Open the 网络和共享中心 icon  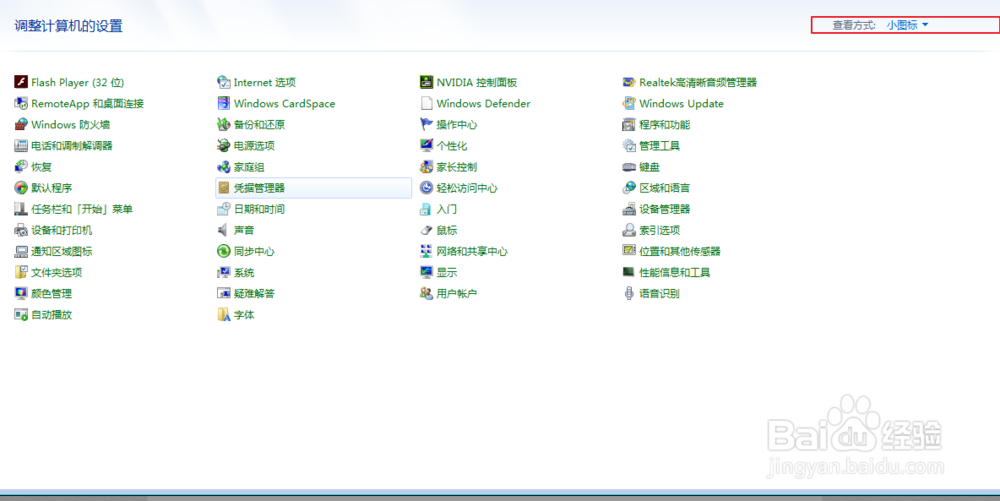pos(427,251)
